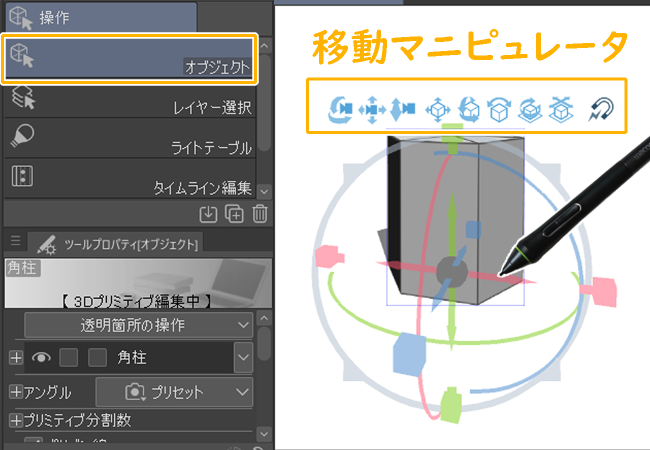Image resolution: width=650 pixels, height=450 pixels.
Task: Click the プリミティブ分割数 label text
Action: [x=78, y=421]
